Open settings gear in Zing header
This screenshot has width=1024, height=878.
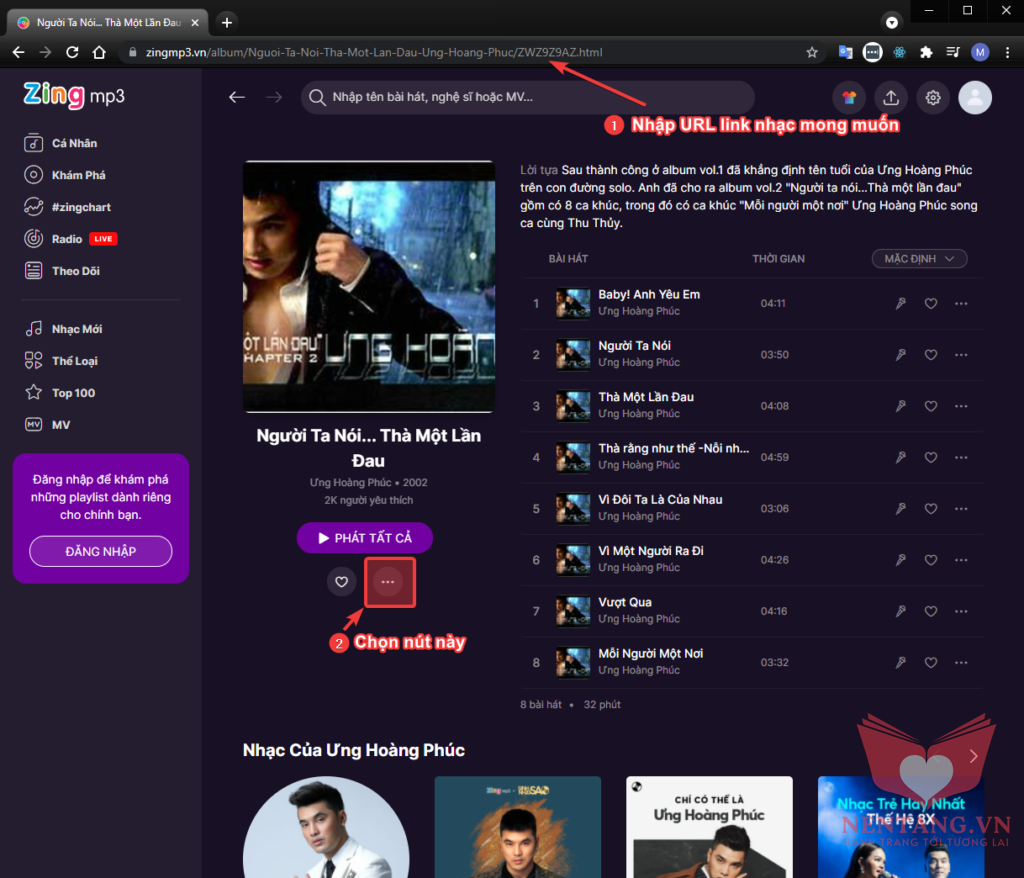[x=933, y=97]
